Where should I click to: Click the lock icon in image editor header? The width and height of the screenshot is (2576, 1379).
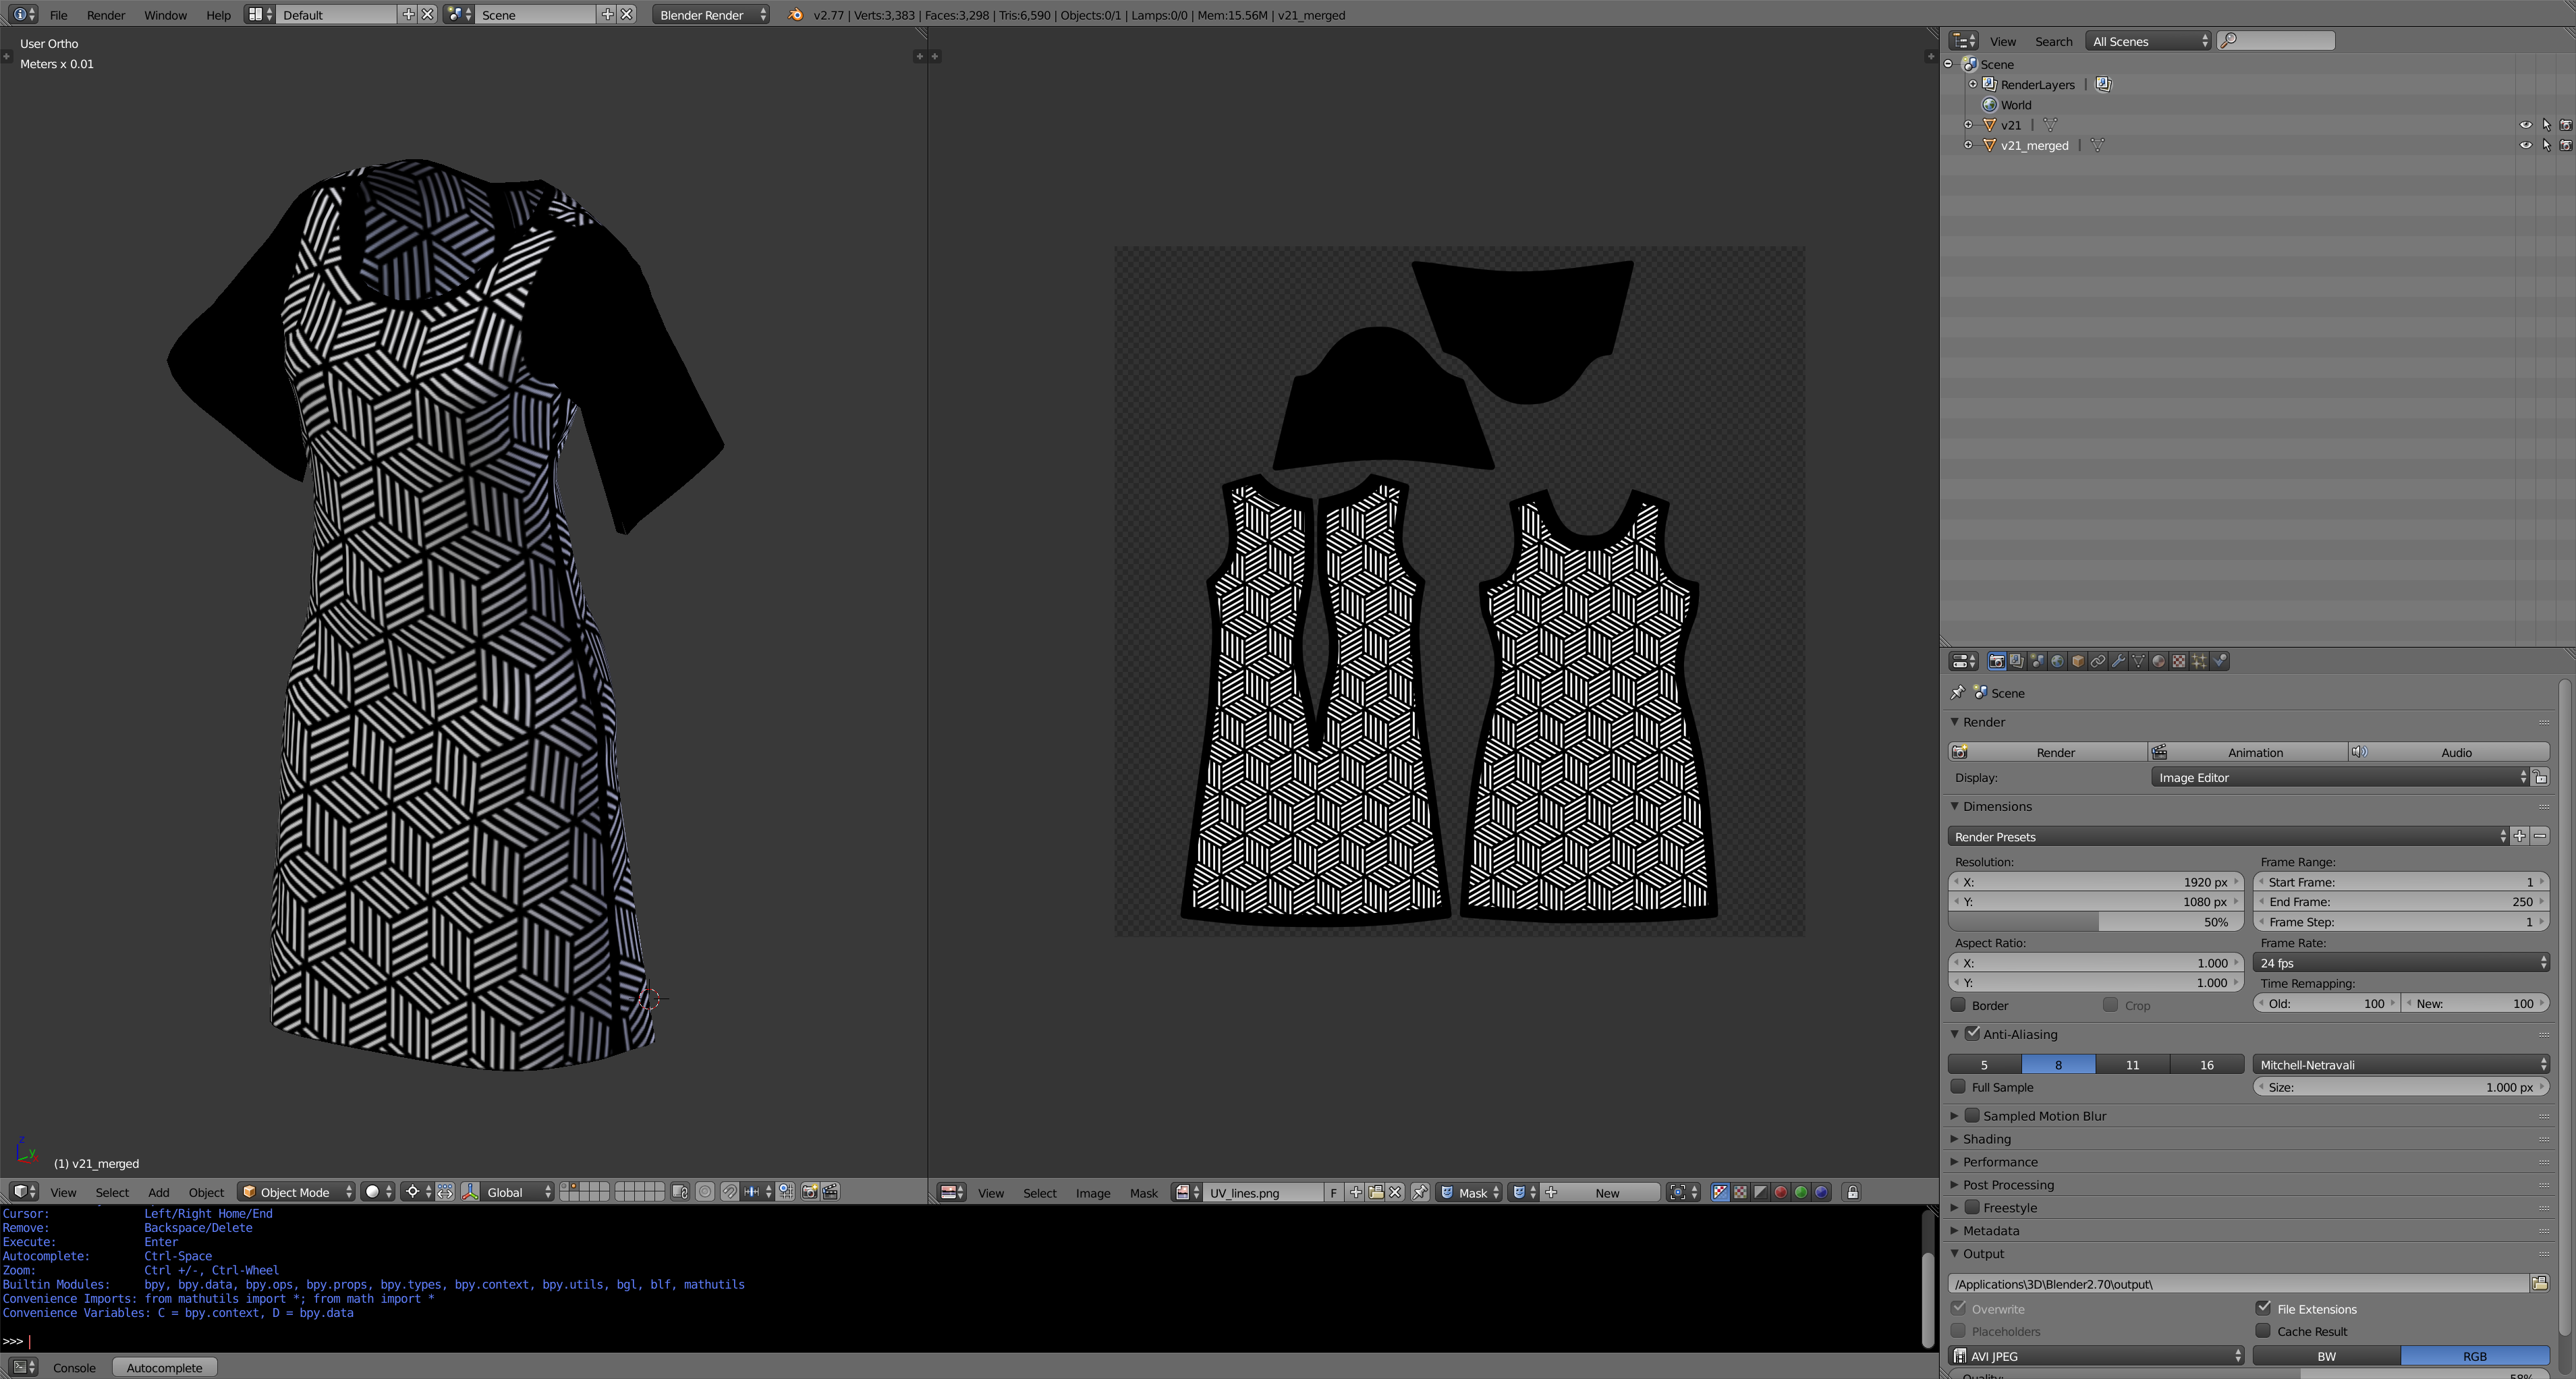point(1852,1192)
